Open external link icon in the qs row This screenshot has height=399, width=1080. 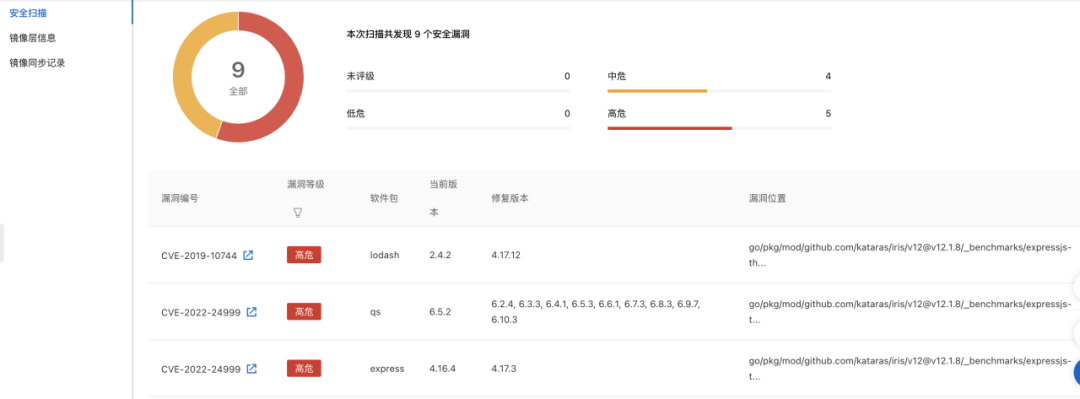coord(252,311)
